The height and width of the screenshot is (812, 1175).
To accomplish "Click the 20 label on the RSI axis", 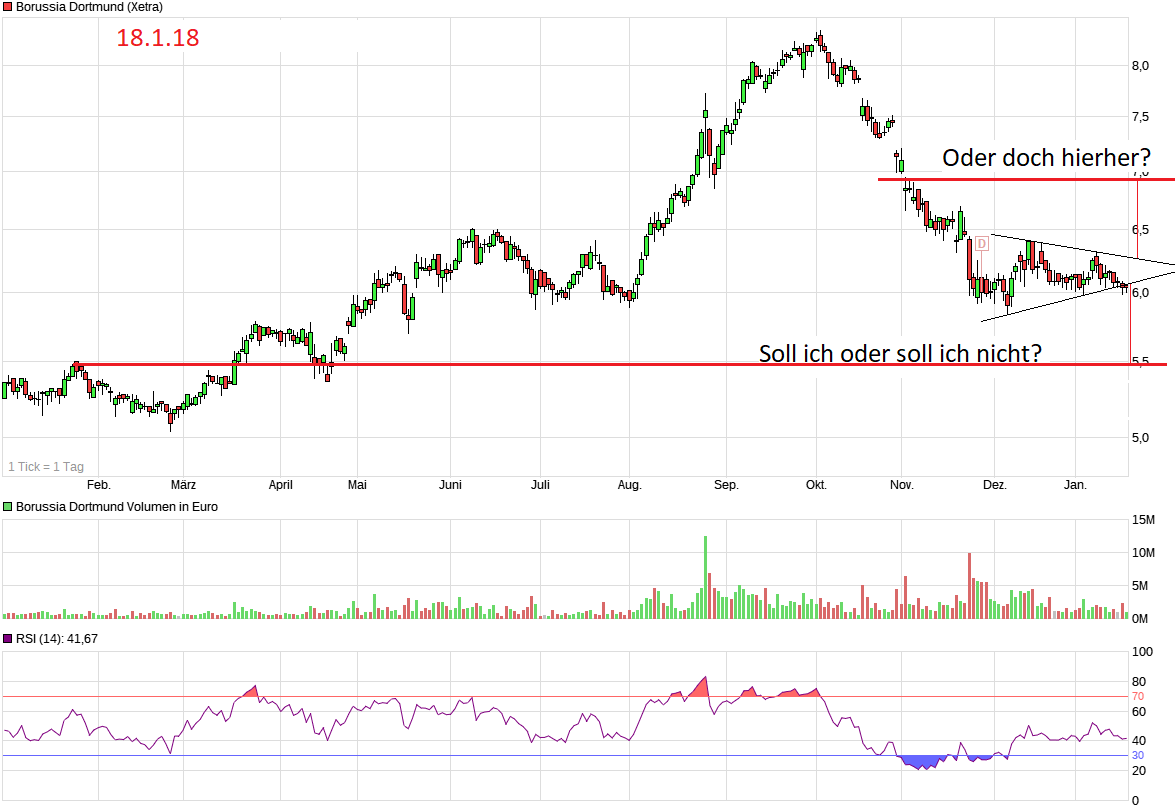I will click(1139, 771).
